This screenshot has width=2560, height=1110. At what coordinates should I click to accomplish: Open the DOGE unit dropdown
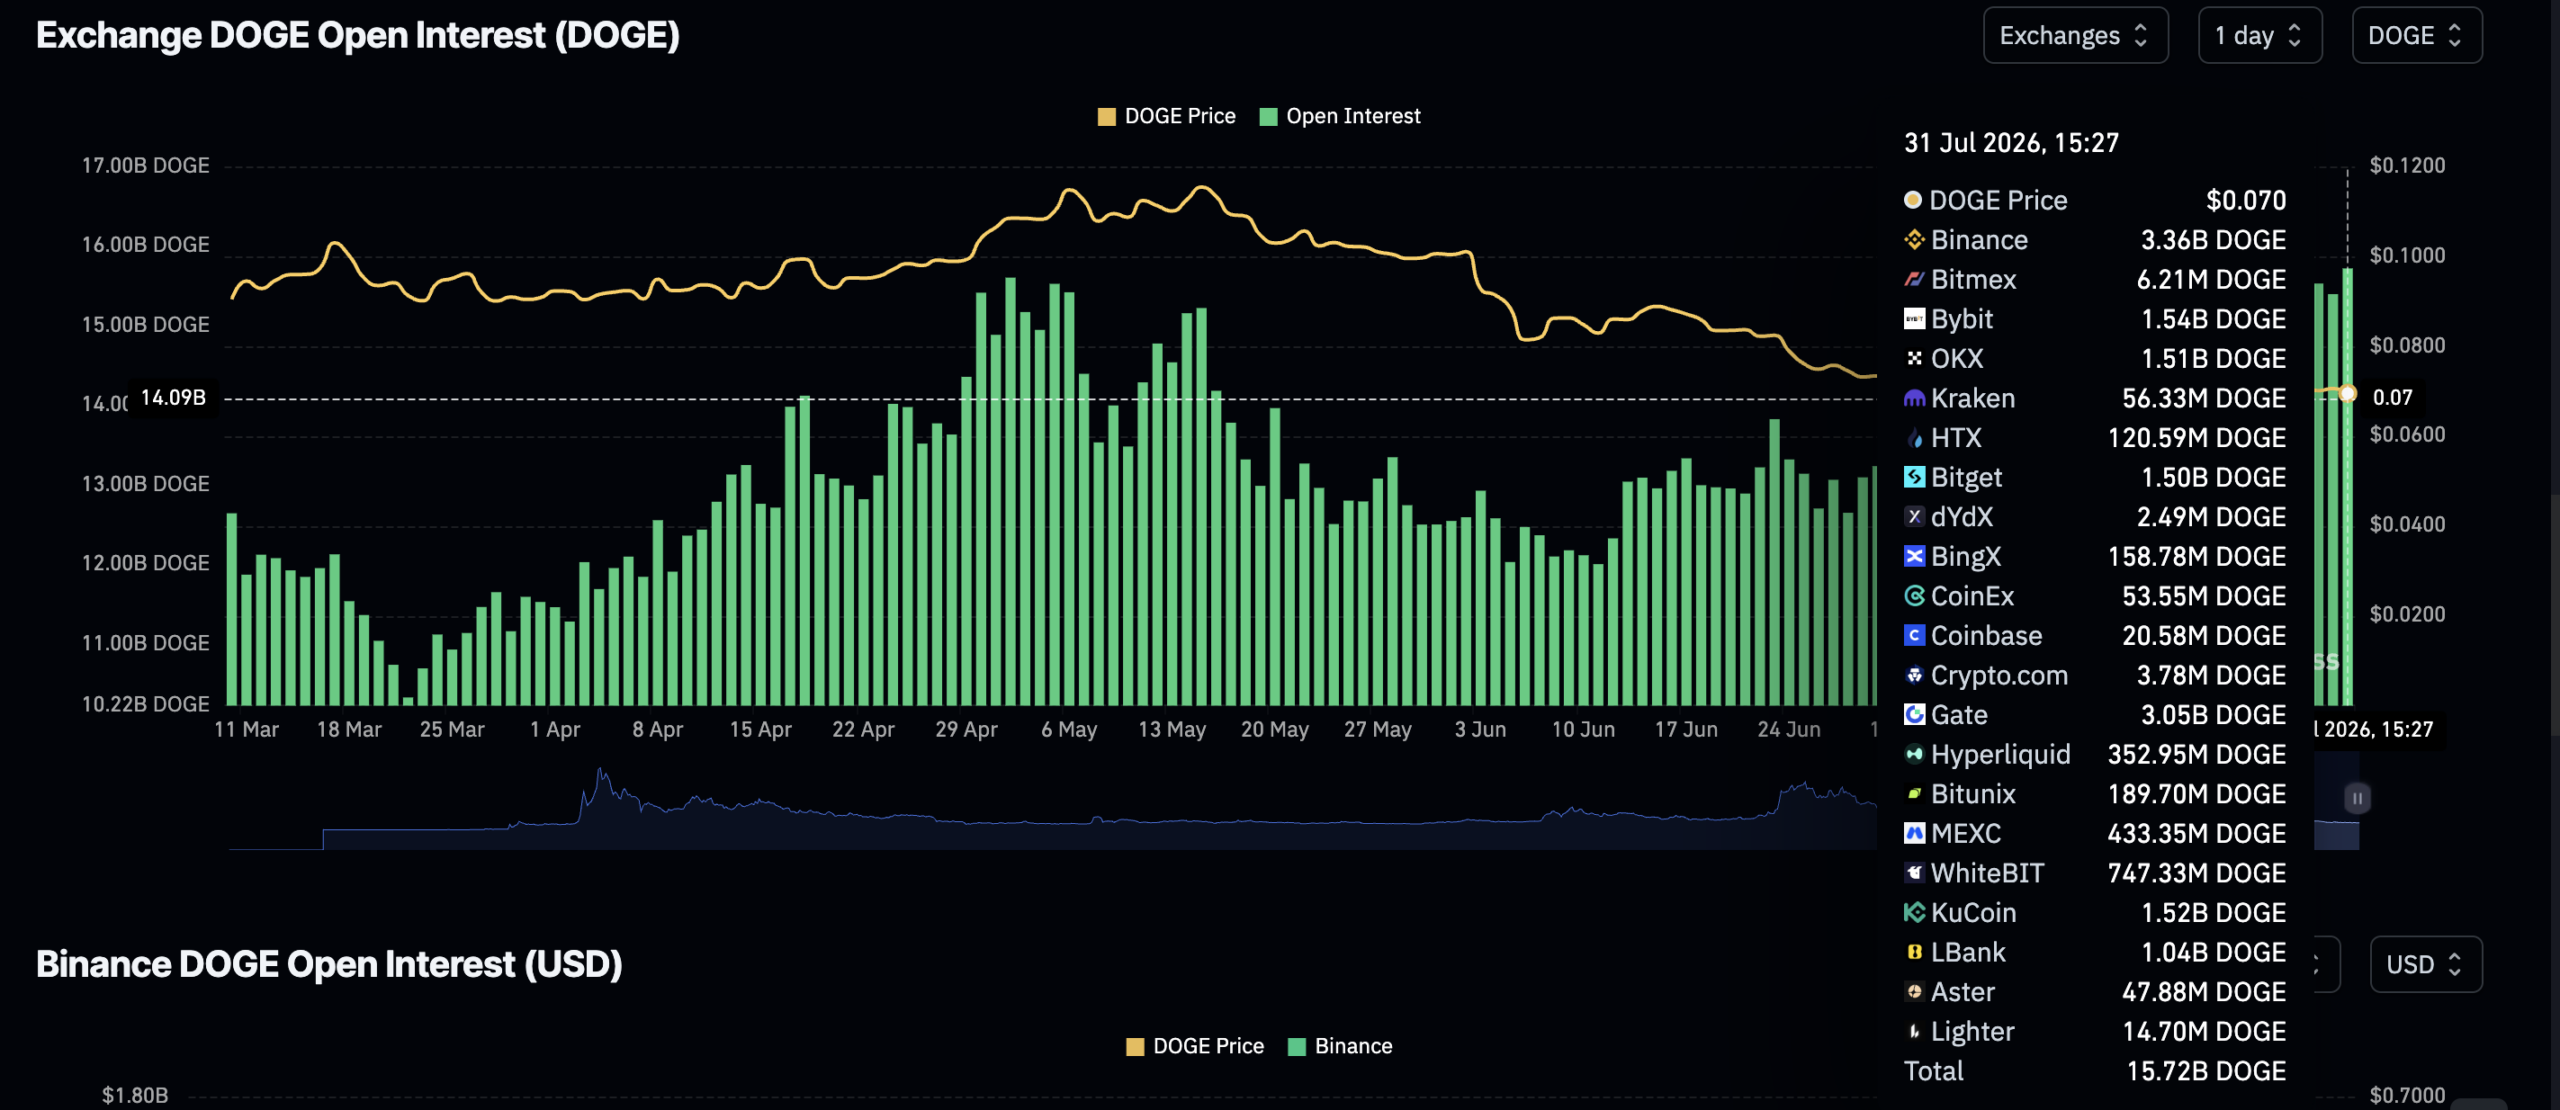click(2416, 36)
